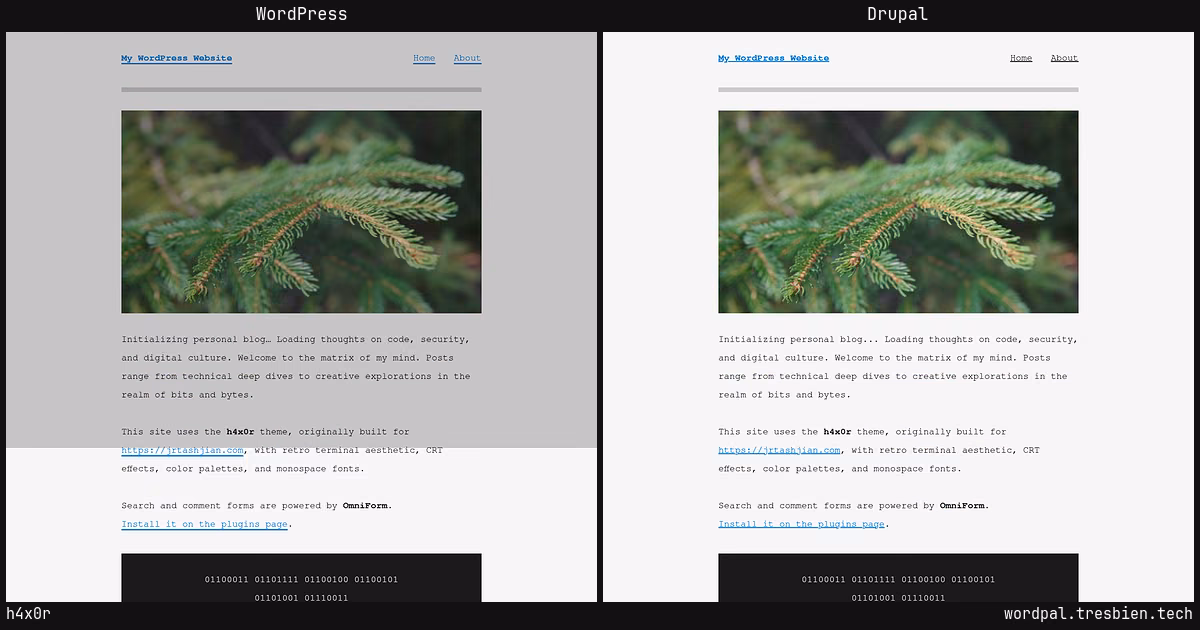Click binary code block in WordPress pane
The height and width of the screenshot is (630, 1200).
[301, 578]
